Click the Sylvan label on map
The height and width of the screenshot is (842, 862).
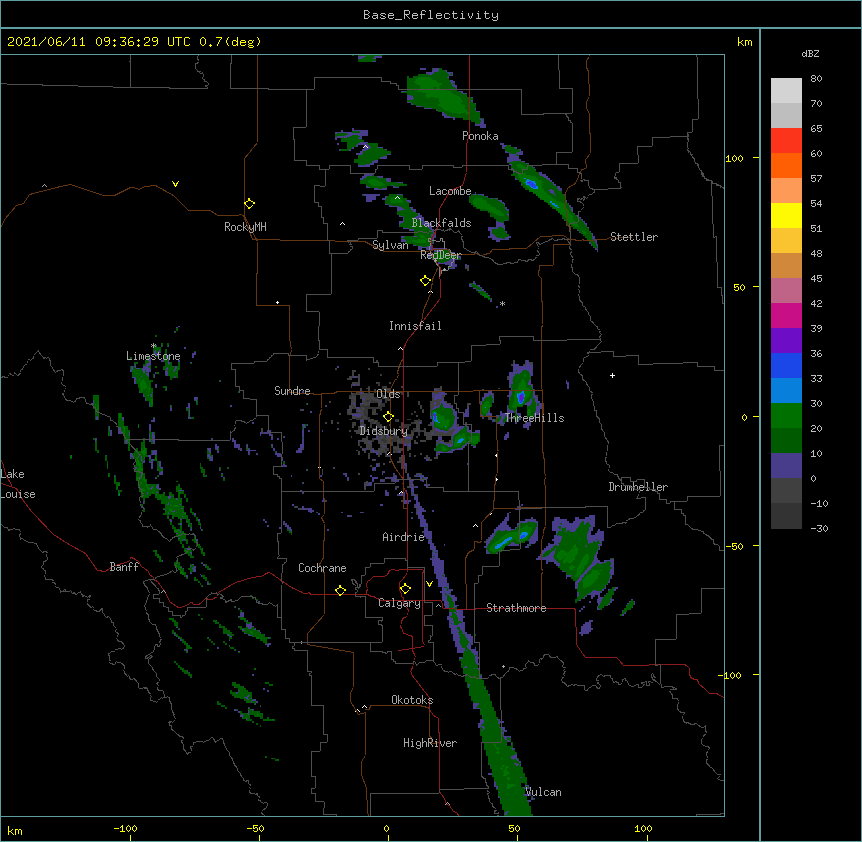(x=390, y=245)
